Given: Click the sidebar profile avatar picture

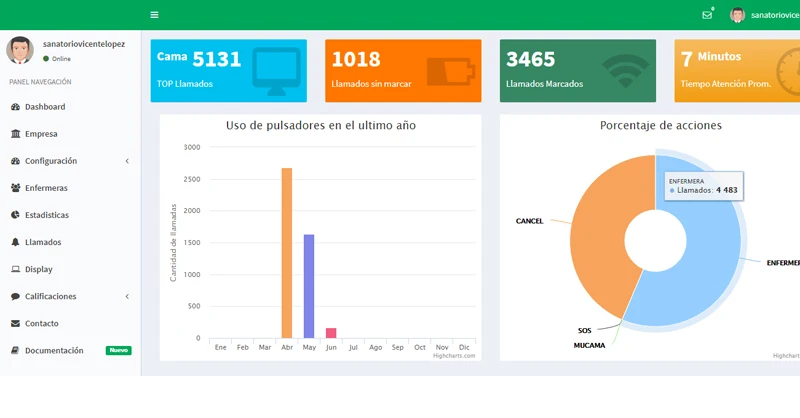Looking at the screenshot, I should 20,50.
